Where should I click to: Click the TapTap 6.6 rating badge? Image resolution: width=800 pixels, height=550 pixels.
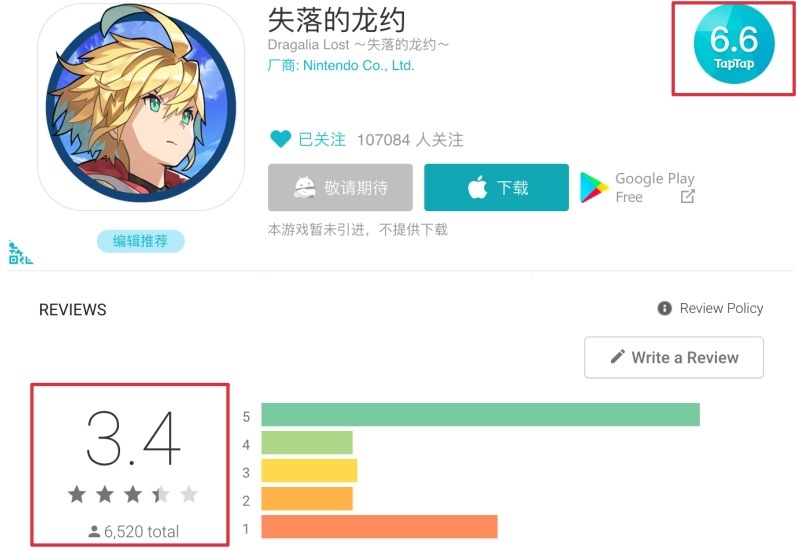[734, 44]
